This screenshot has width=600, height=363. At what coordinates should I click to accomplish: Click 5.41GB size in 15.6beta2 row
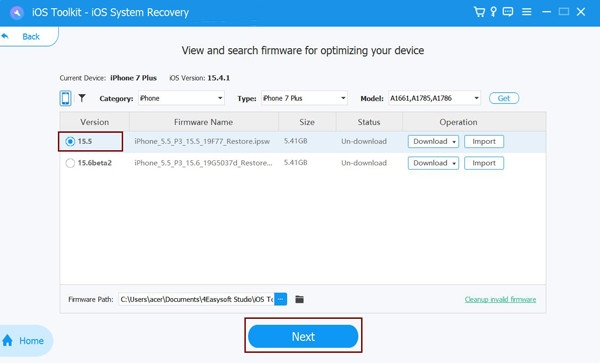click(295, 163)
